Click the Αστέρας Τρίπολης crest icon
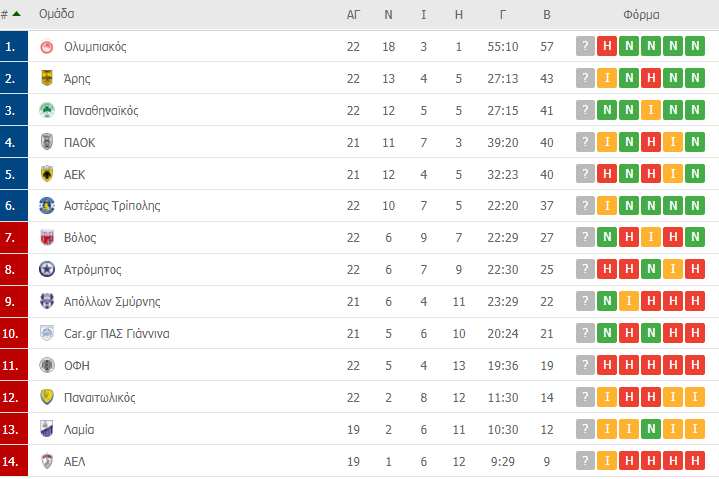The height and width of the screenshot is (479, 719). (x=46, y=206)
